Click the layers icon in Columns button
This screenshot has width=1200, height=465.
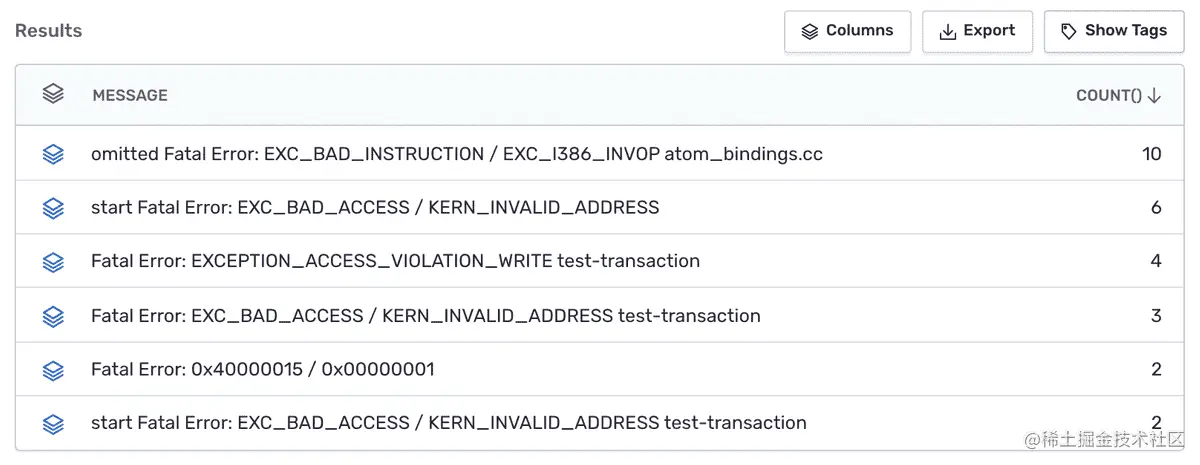(x=810, y=32)
